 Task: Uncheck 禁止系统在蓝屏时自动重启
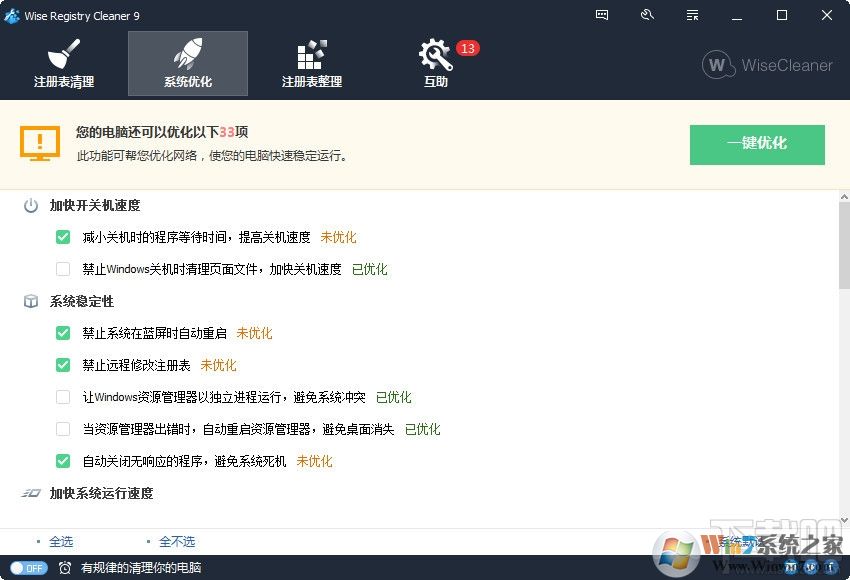click(x=63, y=333)
